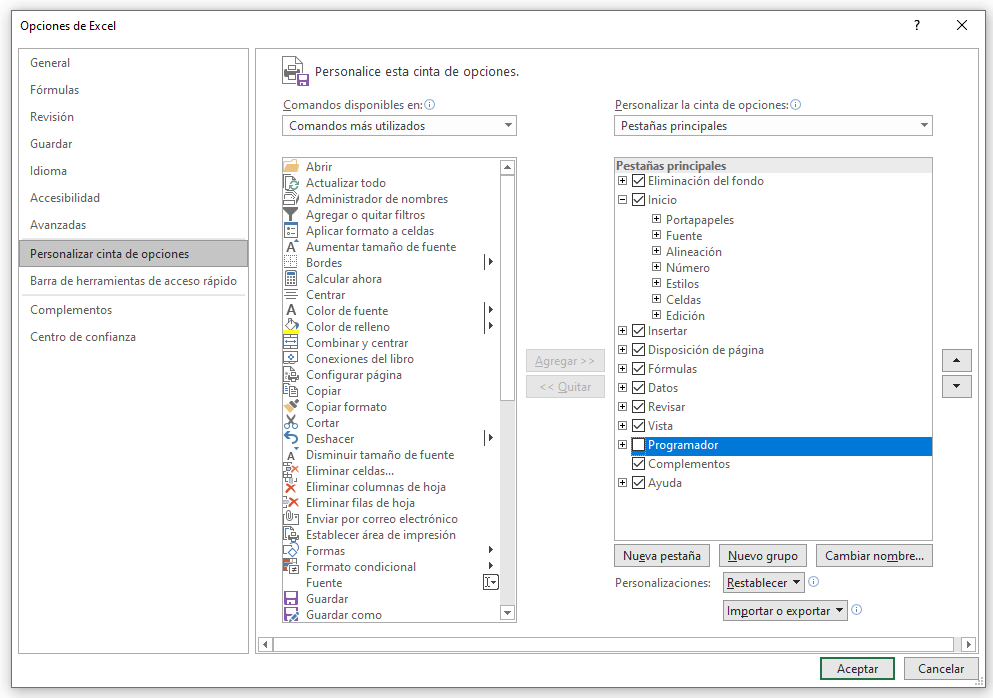Enable the Programador tab checkbox

pyautogui.click(x=638, y=445)
